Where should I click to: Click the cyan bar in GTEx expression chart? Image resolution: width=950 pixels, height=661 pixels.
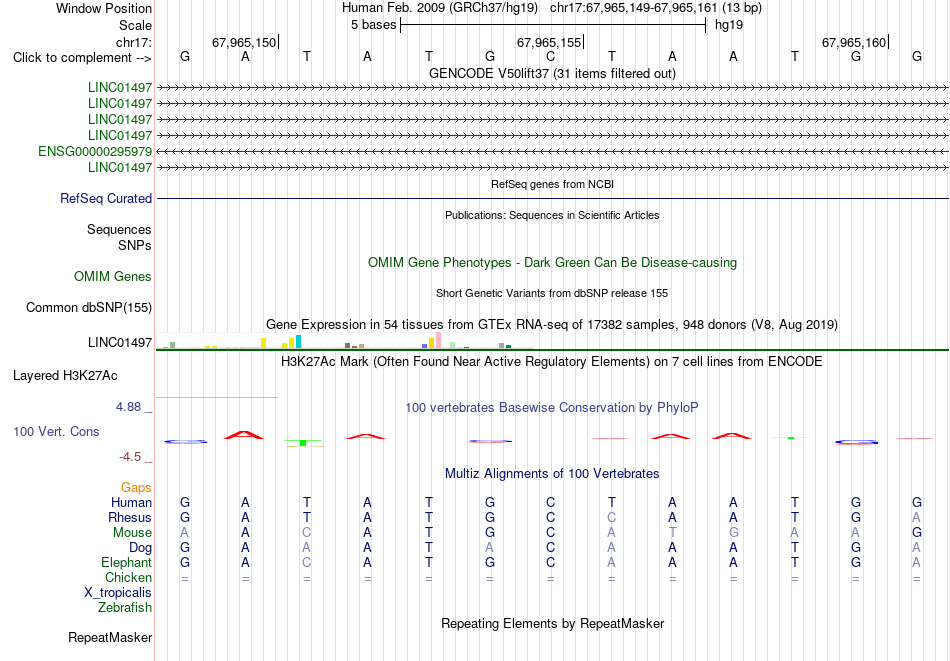[299, 341]
